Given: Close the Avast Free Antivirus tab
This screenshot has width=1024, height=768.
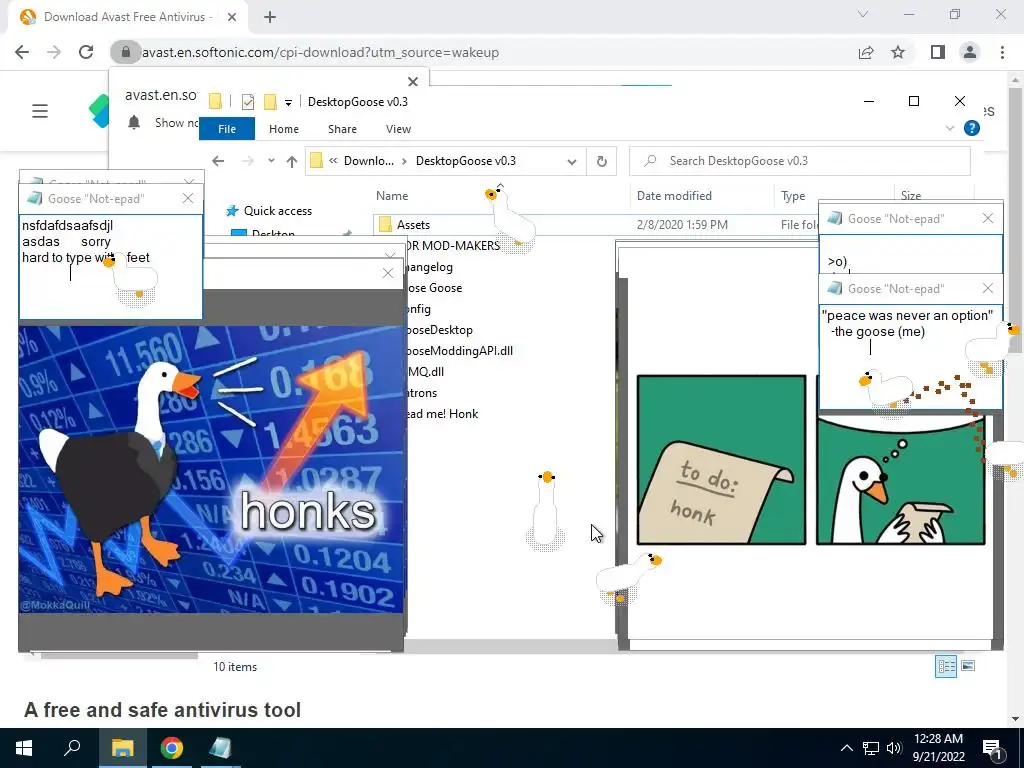Looking at the screenshot, I should [232, 17].
